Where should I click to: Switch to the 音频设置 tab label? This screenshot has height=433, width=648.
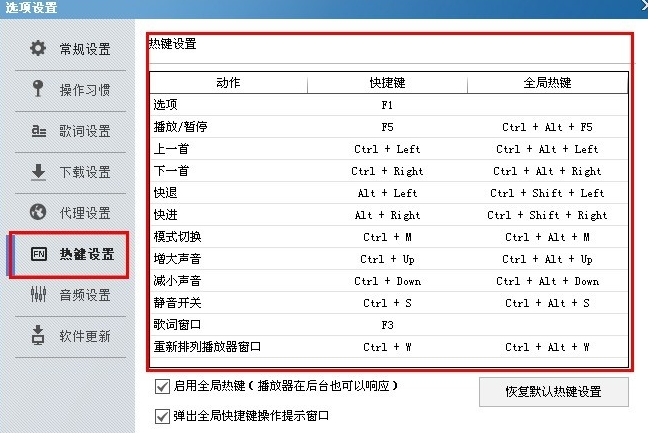(85, 295)
